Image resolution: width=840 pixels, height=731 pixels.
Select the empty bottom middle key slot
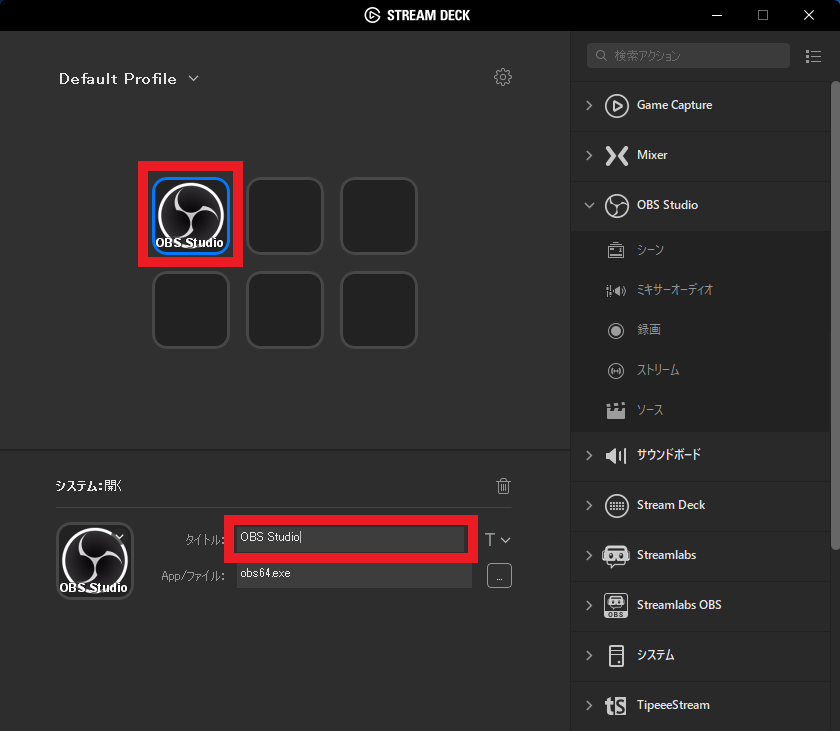pyautogui.click(x=284, y=310)
